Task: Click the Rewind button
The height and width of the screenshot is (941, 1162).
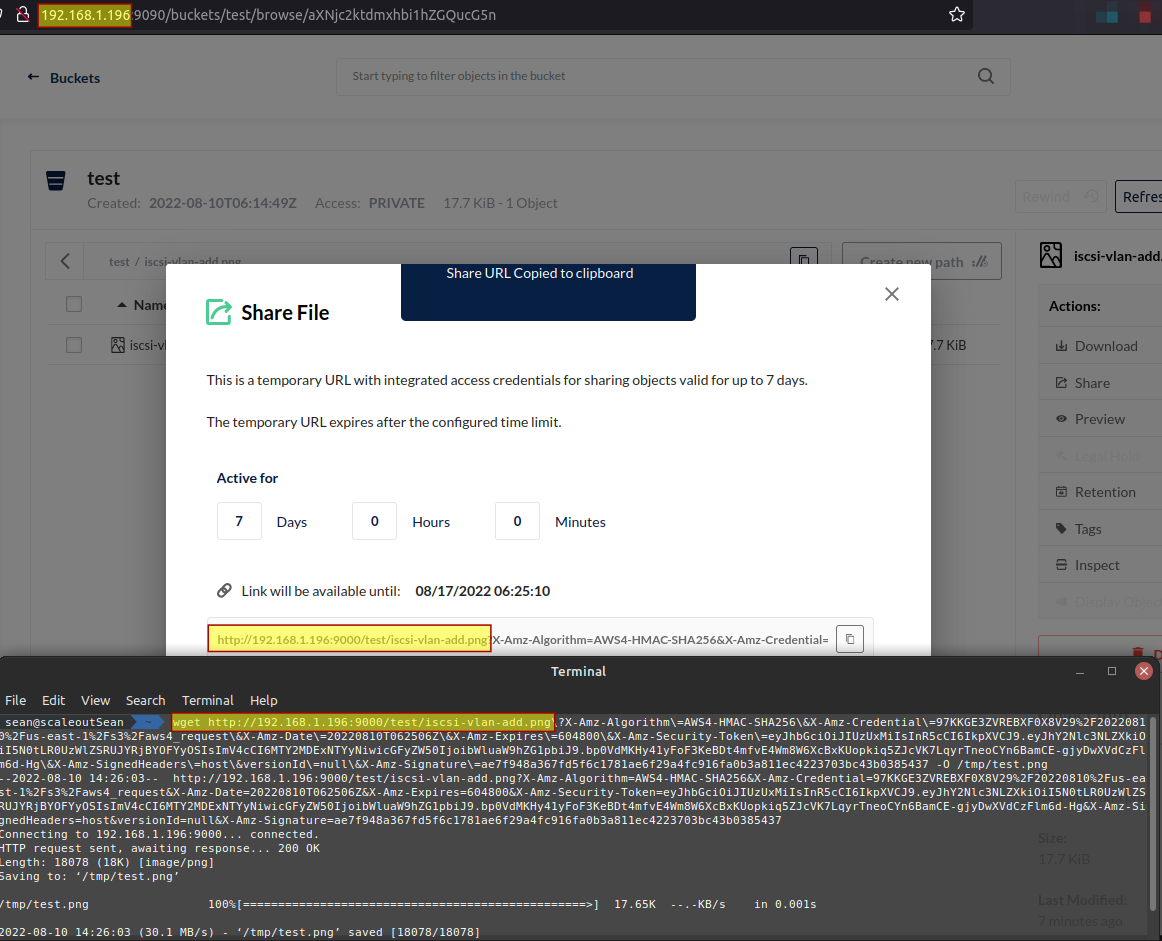Action: click(1060, 196)
